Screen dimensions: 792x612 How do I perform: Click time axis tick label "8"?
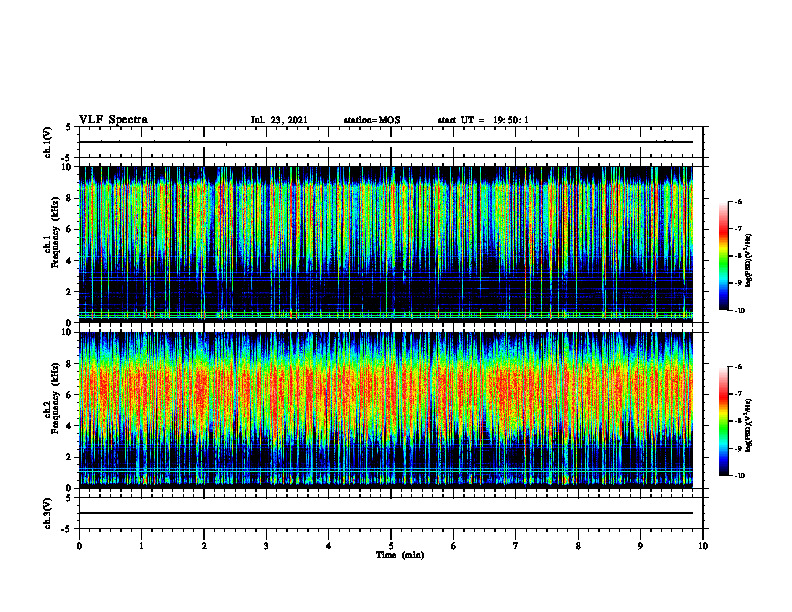[578, 546]
